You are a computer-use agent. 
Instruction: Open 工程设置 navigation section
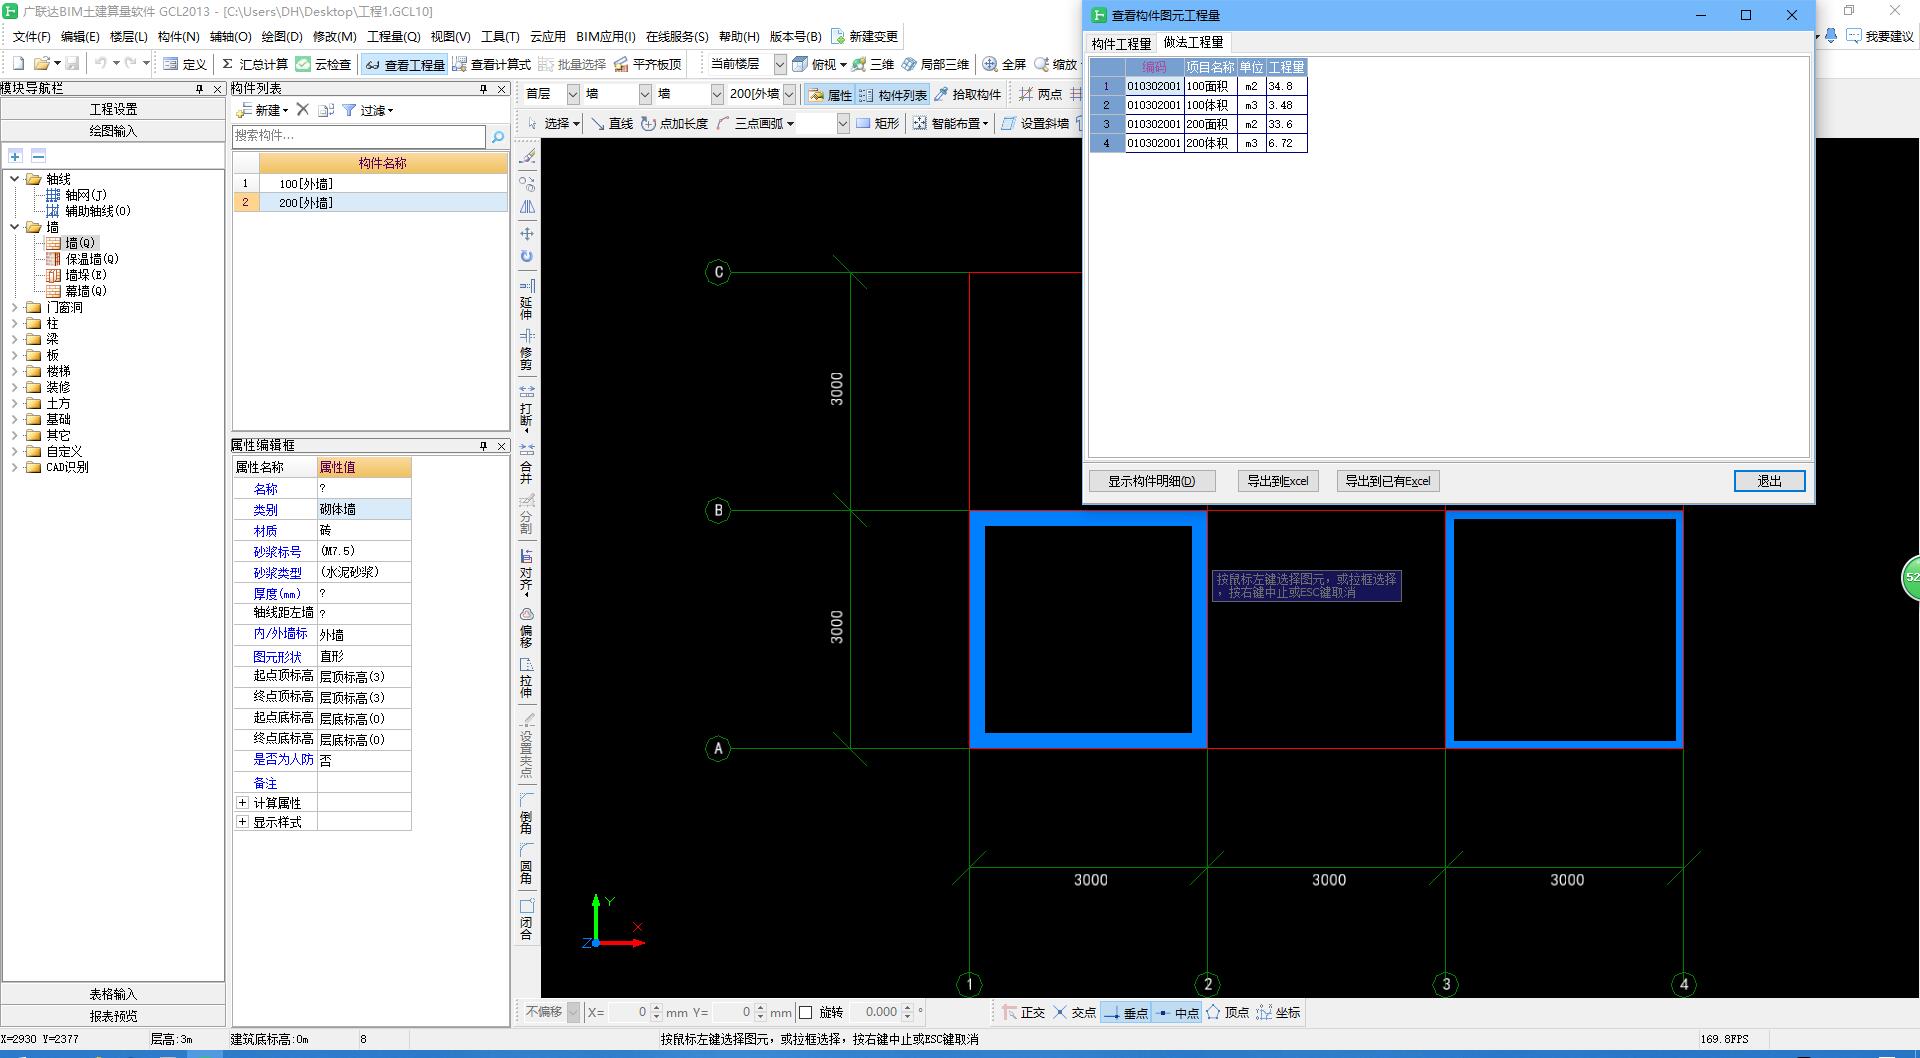(x=113, y=109)
